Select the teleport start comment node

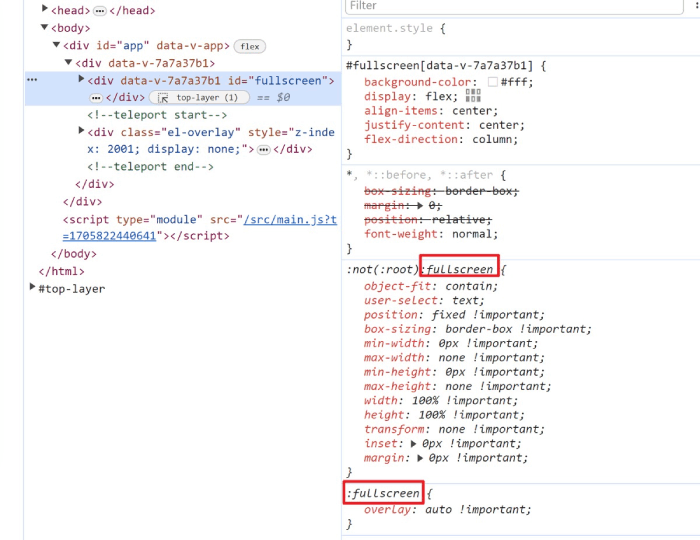[x=157, y=115]
